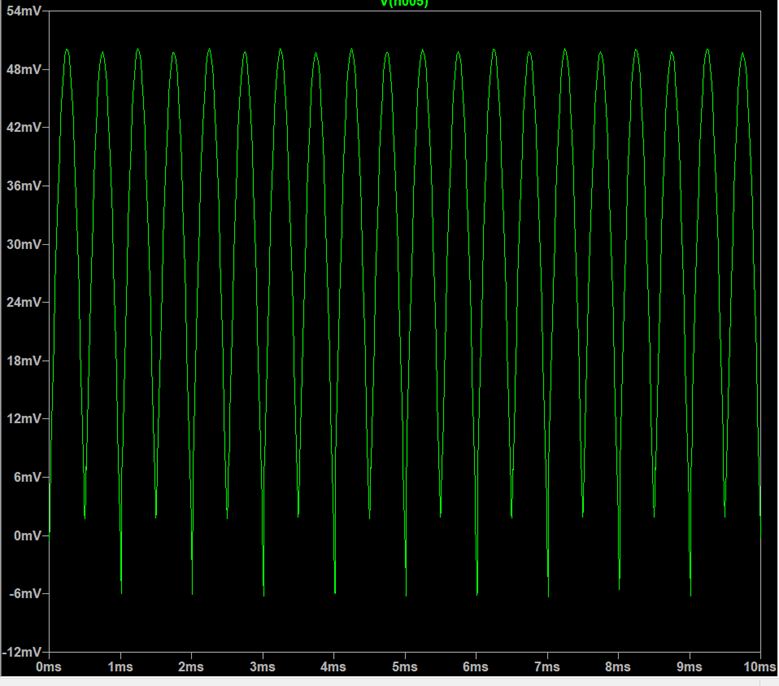The width and height of the screenshot is (779, 686).
Task: Click the 48mV vertical axis label
Action: 23,70
